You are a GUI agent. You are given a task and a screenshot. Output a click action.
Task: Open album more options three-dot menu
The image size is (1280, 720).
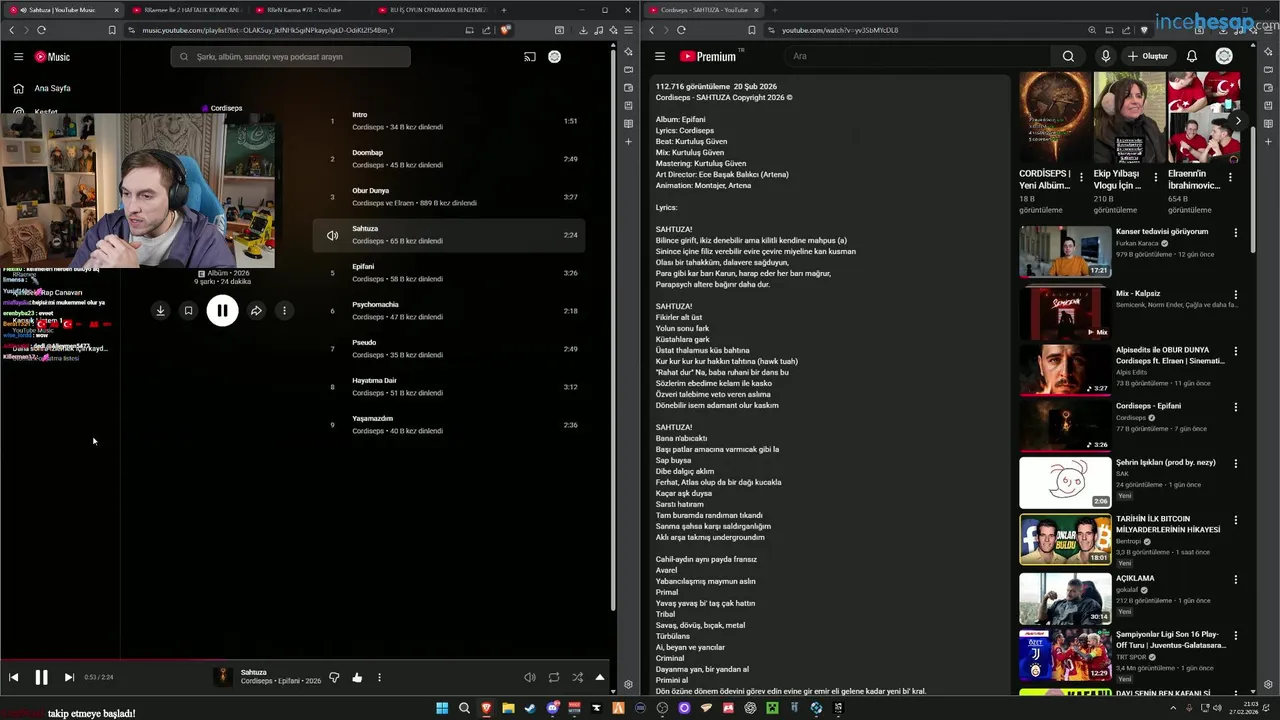pos(284,311)
